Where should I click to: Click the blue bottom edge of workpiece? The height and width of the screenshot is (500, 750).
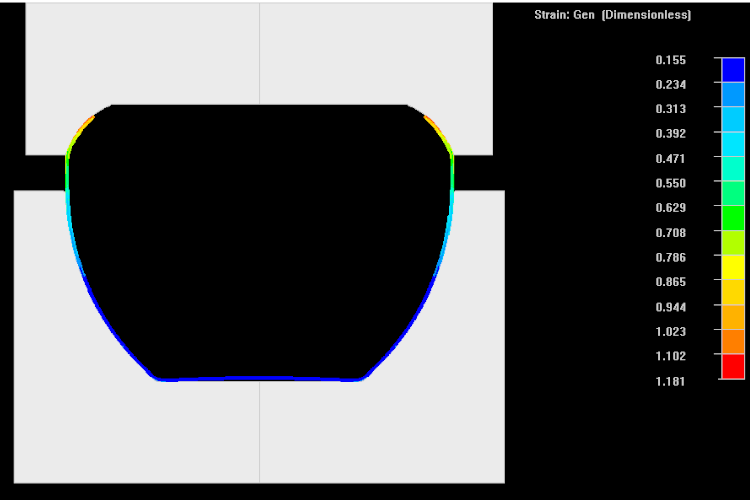[260, 378]
